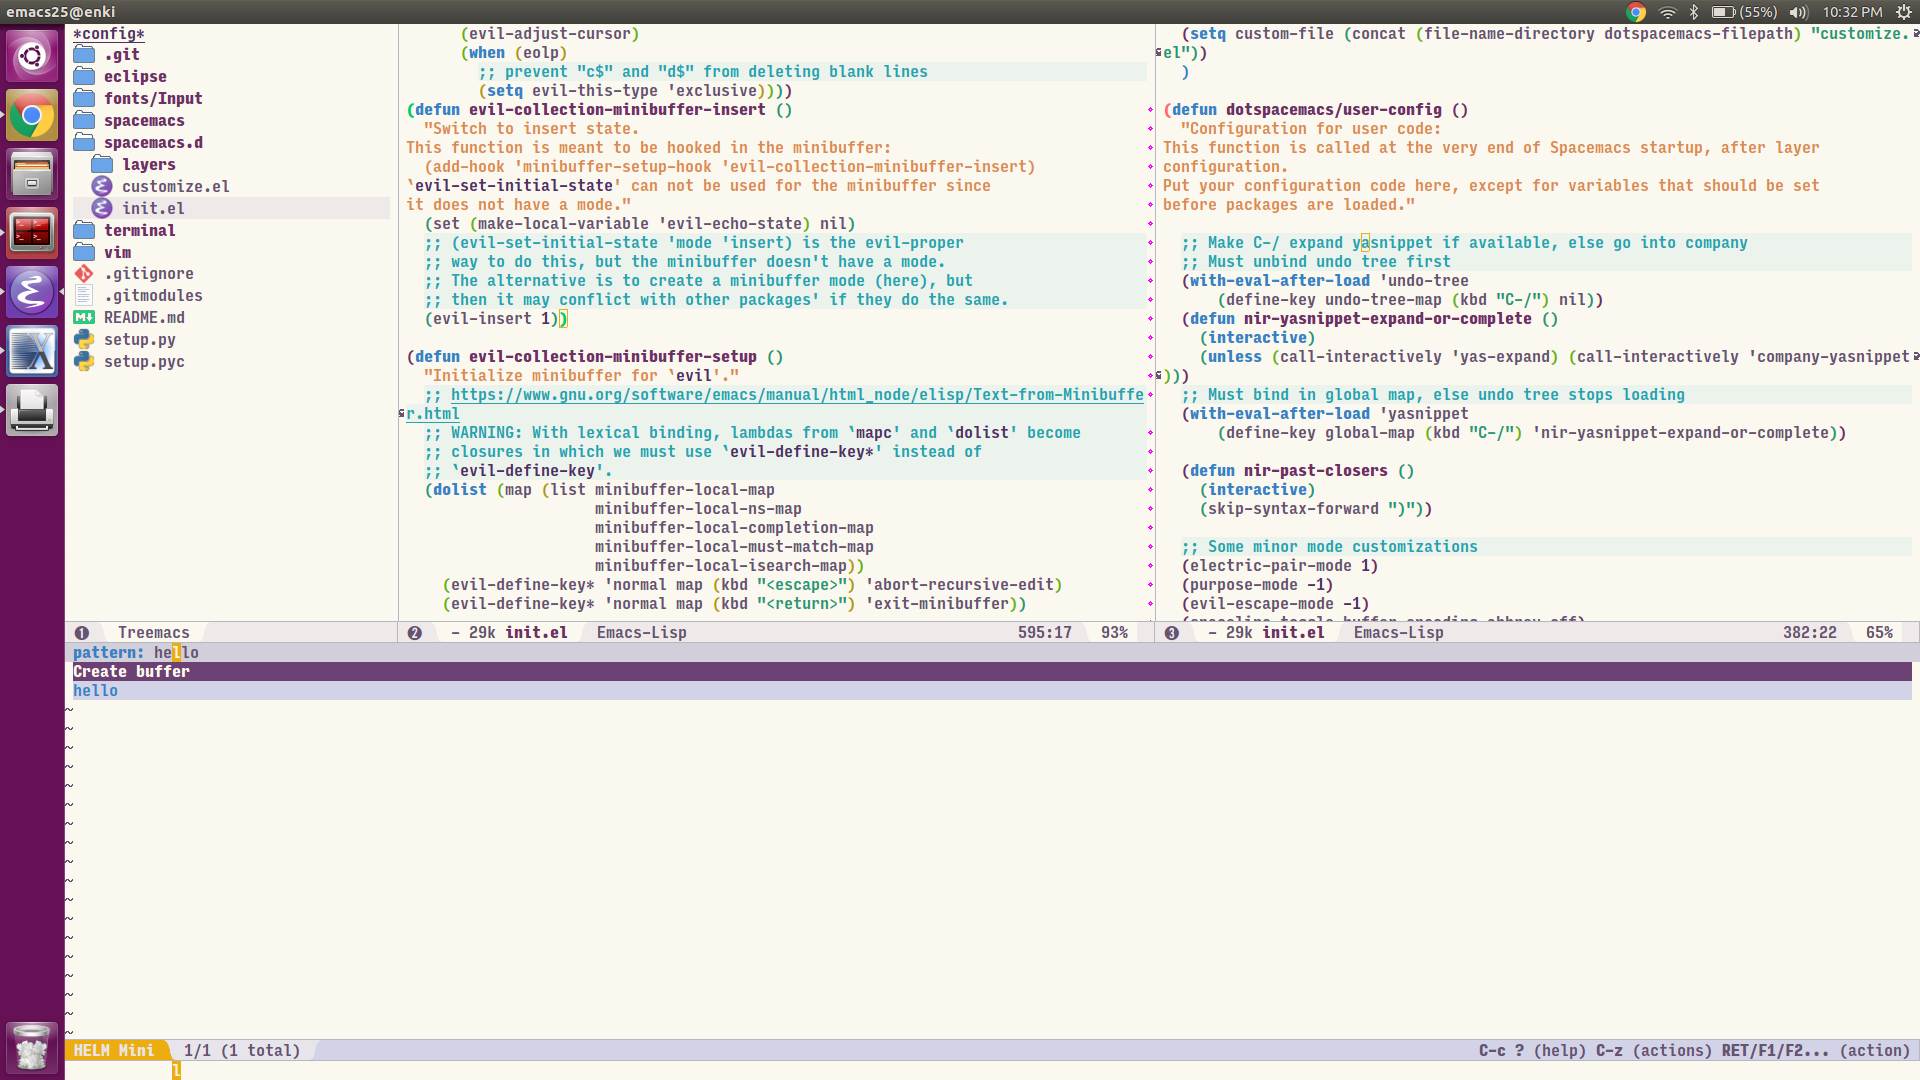Click the document icon next to .gitmodules

84,295
